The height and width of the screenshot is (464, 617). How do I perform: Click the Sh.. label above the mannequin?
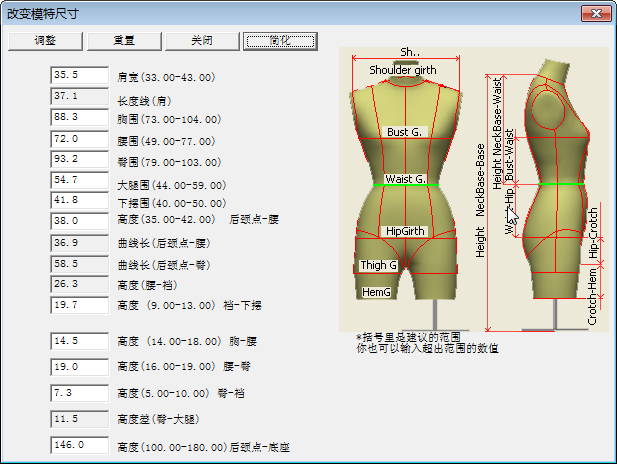pyautogui.click(x=410, y=52)
